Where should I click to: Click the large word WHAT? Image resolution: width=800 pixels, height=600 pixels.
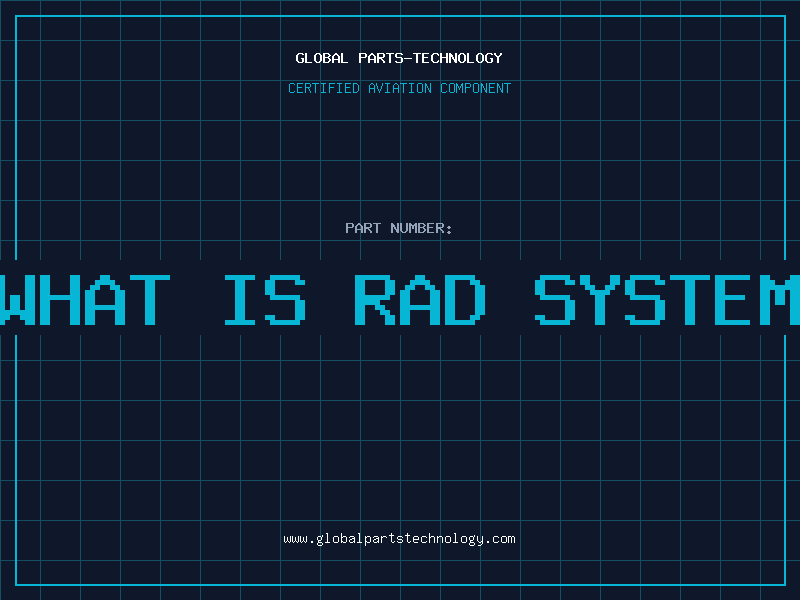point(85,299)
